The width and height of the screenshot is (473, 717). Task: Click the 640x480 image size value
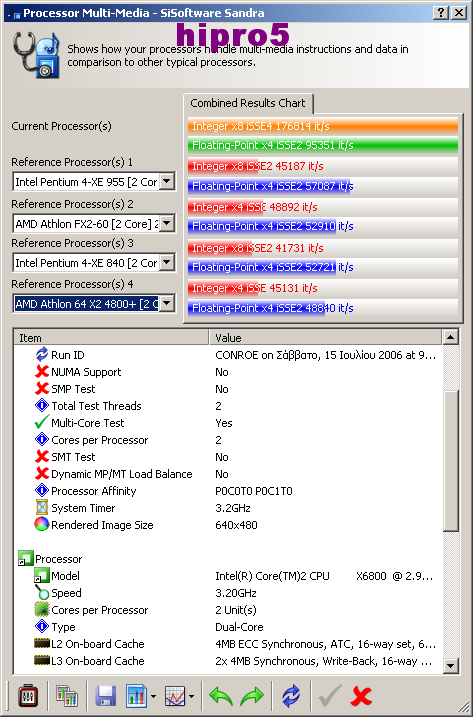click(x=236, y=525)
